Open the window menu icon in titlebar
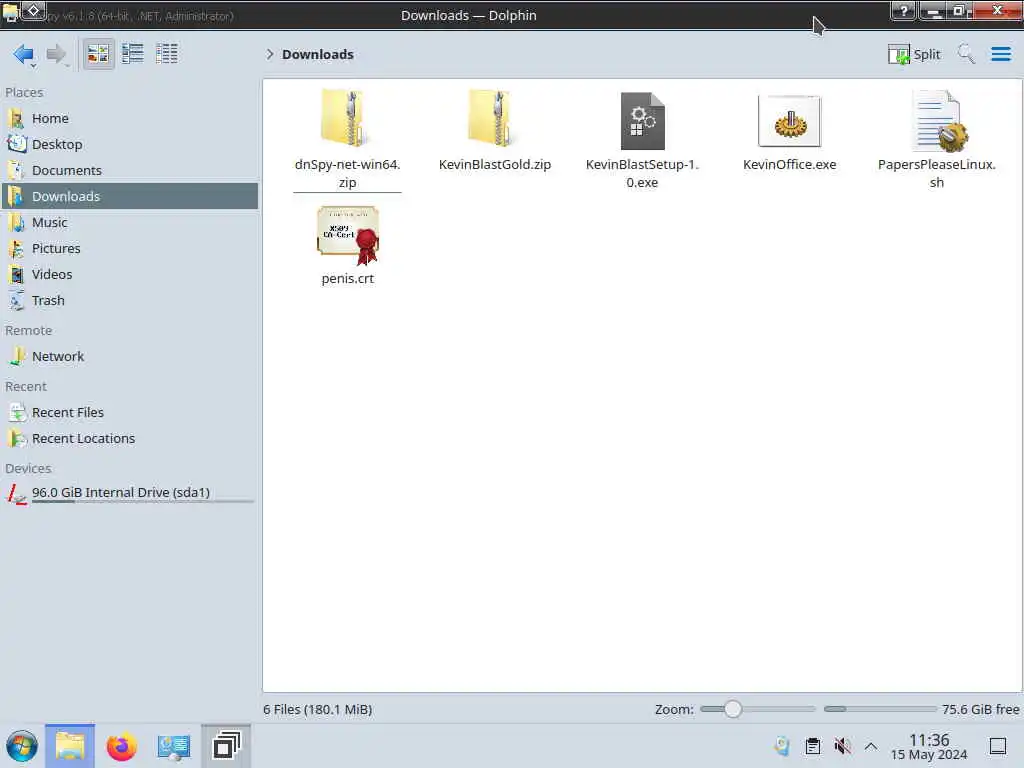 (x=10, y=12)
